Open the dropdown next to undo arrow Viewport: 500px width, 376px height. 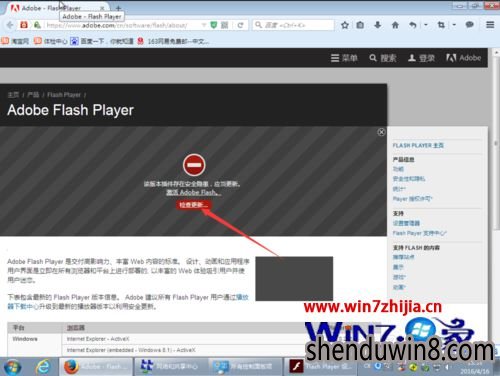(426, 25)
